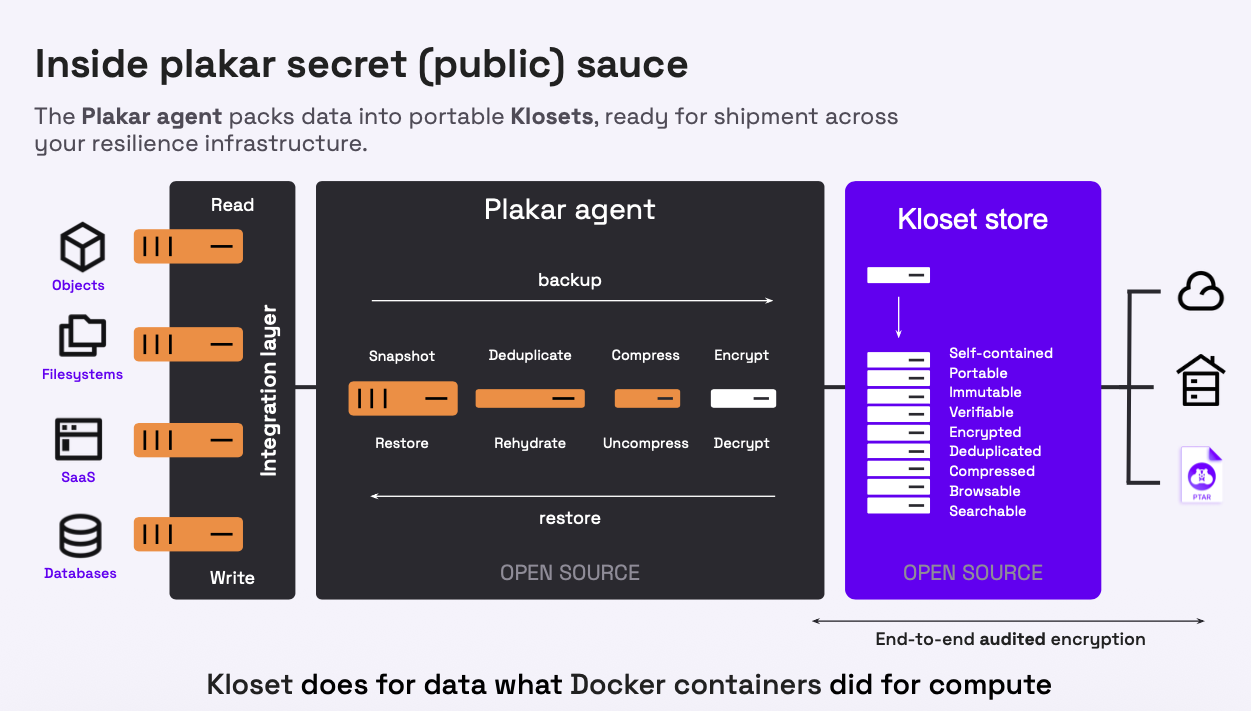
Task: Click the cloud storage icon
Action: coord(1200,292)
